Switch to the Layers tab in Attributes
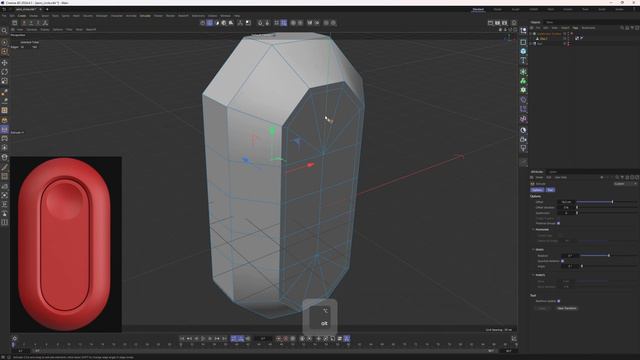This screenshot has height=360, width=640. [x=553, y=172]
